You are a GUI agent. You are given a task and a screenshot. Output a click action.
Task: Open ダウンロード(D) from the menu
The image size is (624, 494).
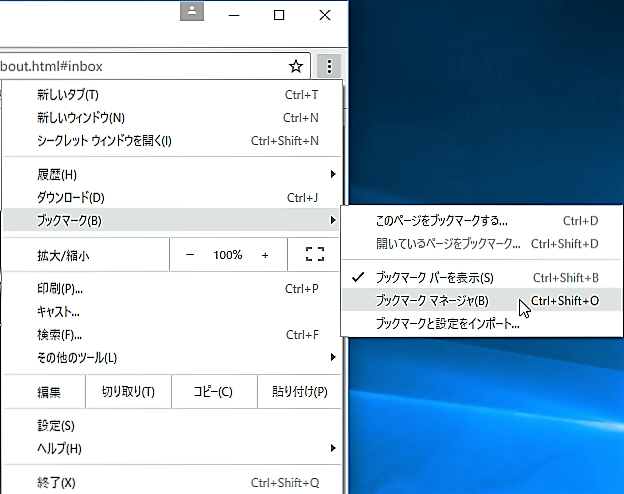pyautogui.click(x=172, y=197)
